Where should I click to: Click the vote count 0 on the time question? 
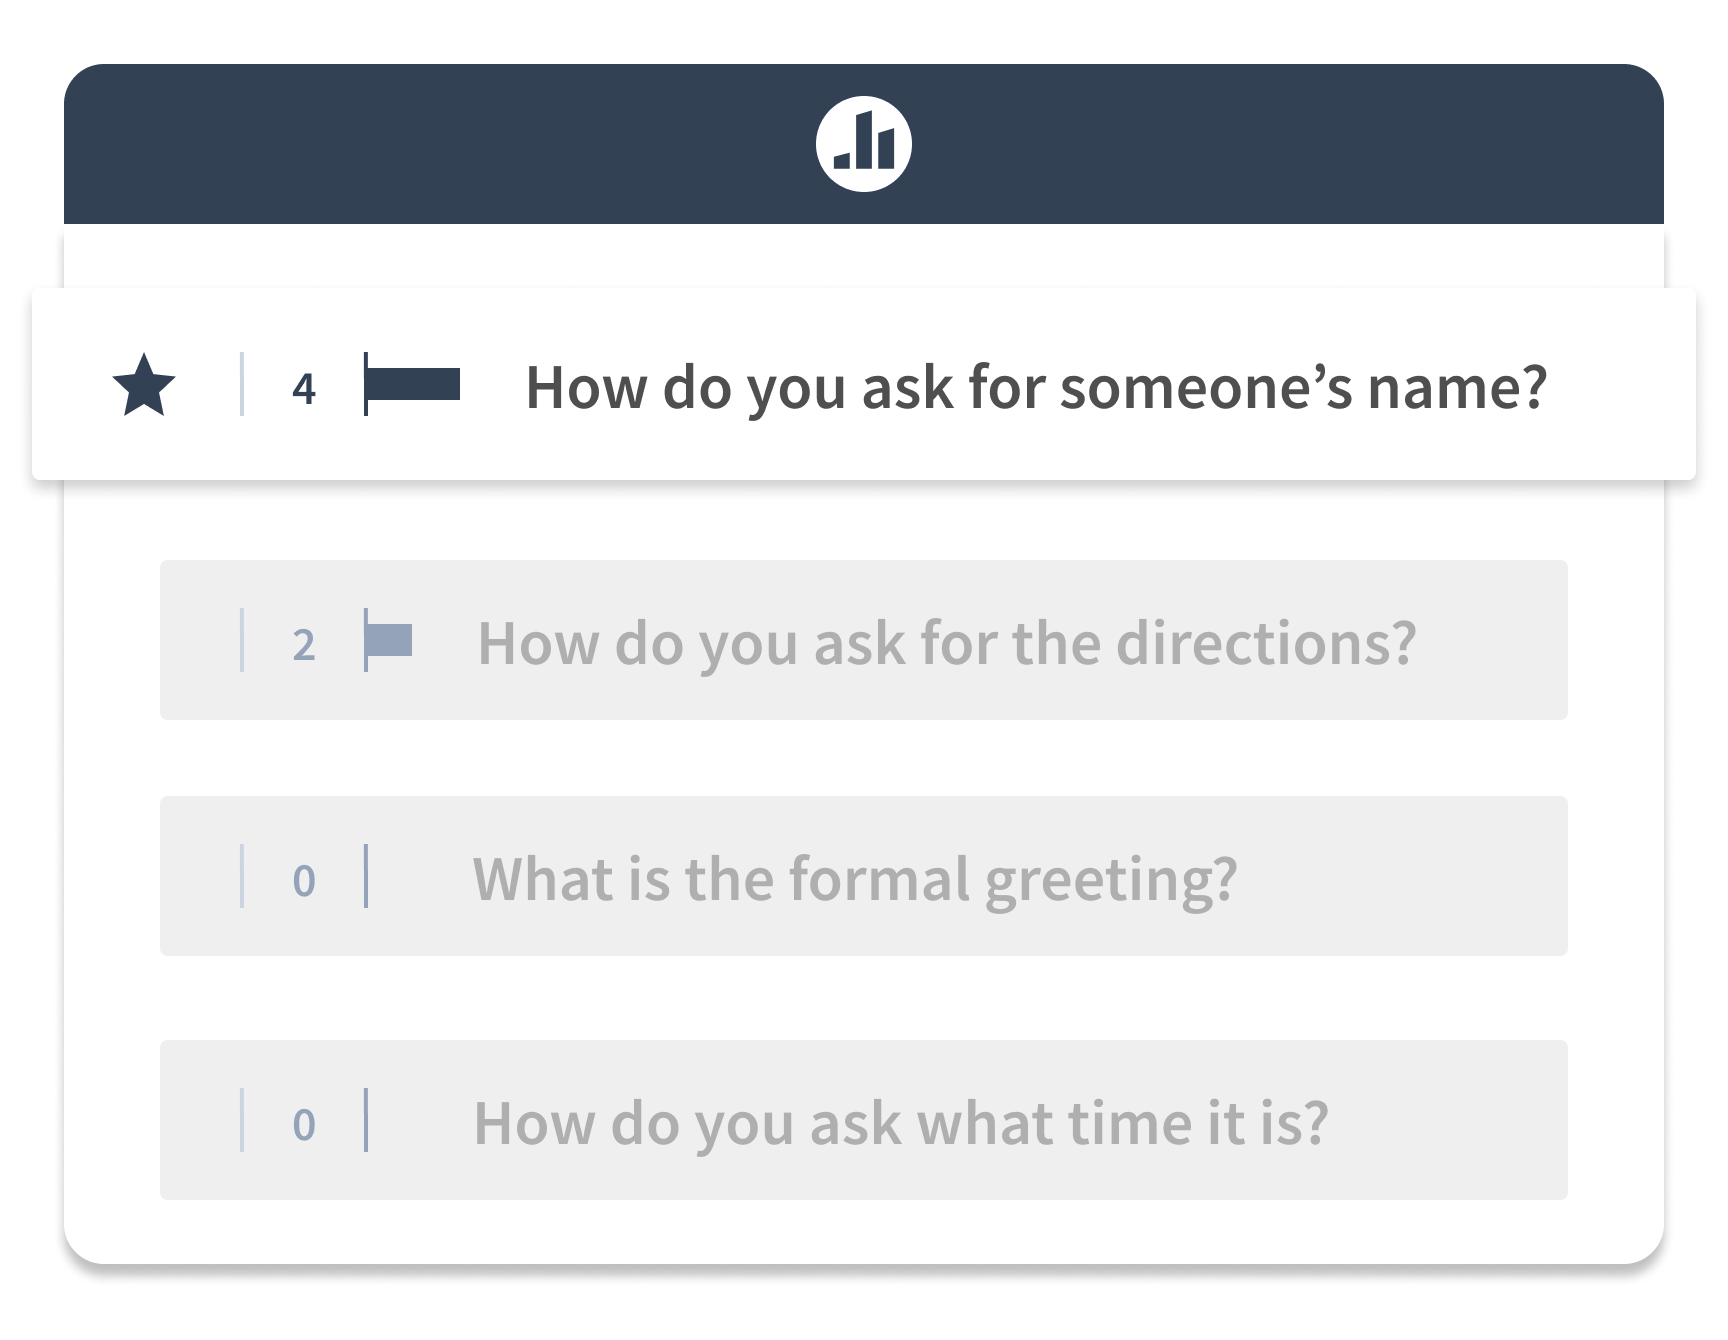pyautogui.click(x=306, y=1126)
